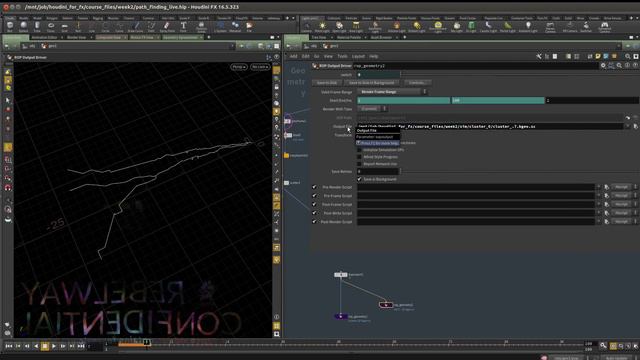Click the timeline play forward button
The height and width of the screenshot is (360, 640).
[54, 346]
